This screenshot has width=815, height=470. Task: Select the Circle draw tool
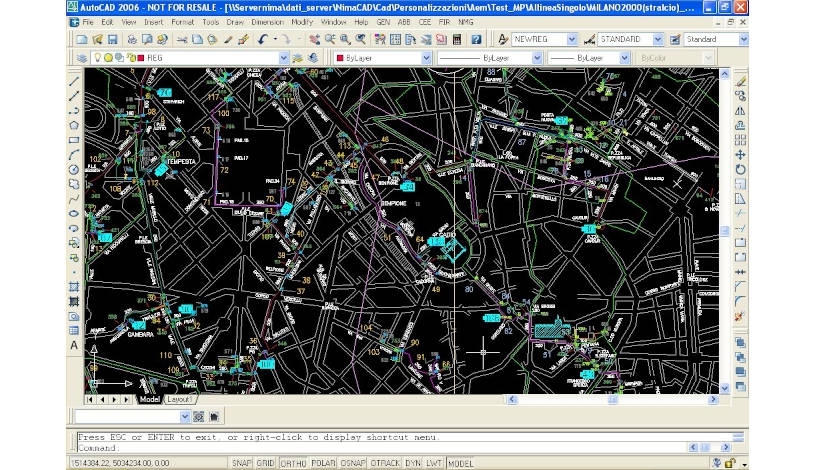tap(74, 169)
